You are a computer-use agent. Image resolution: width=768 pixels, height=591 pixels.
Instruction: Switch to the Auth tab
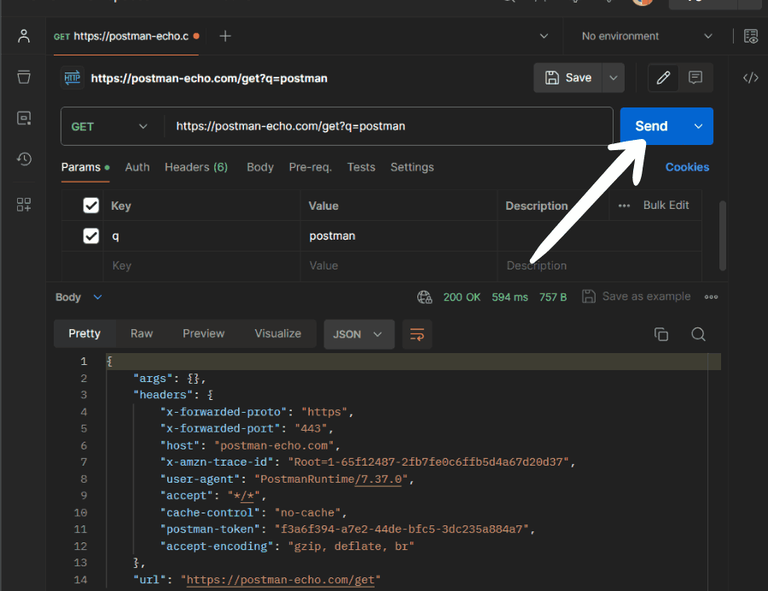(x=137, y=167)
